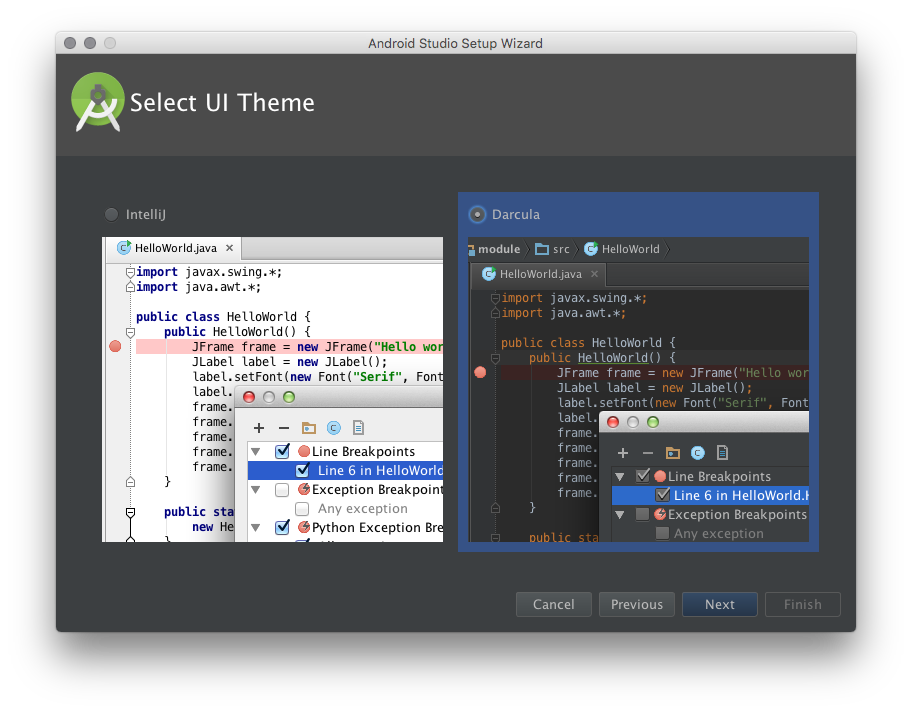The image size is (912, 712).
Task: Click the red close dot of Darcula preview dialog
Action: point(613,422)
